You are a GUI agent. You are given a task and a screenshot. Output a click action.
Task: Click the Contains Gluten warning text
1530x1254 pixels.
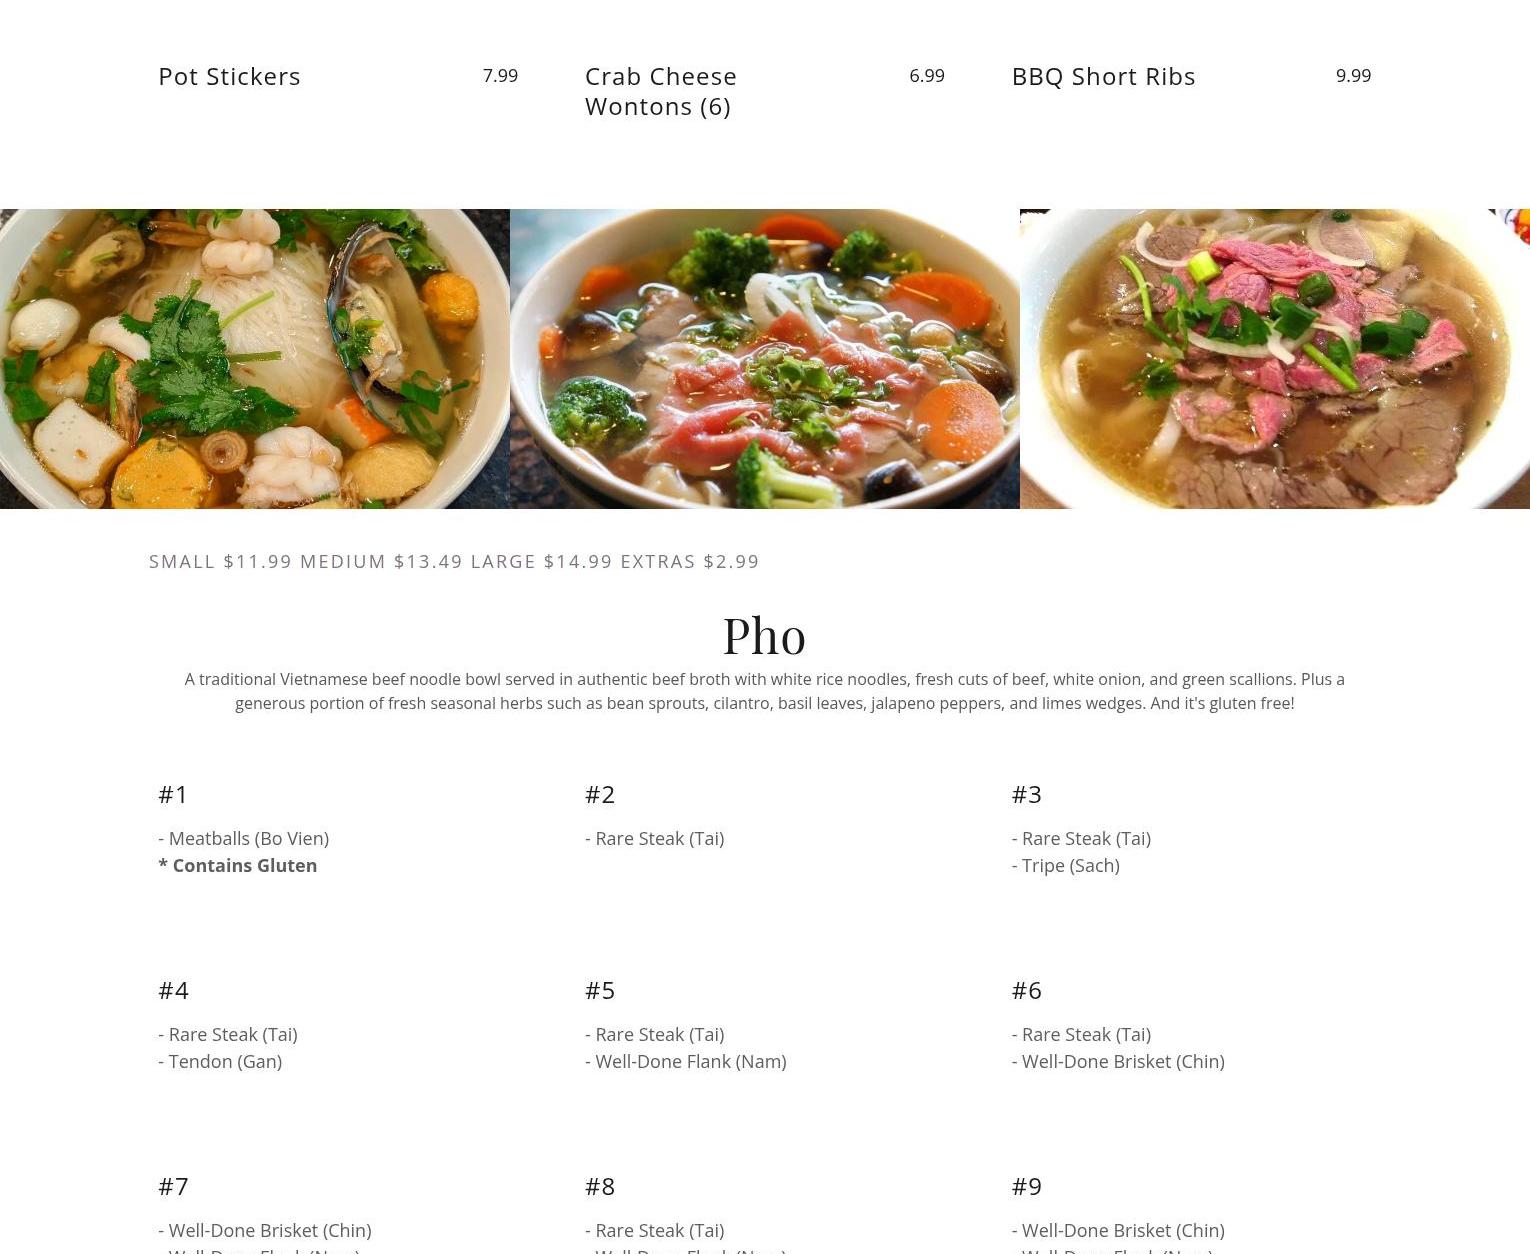point(238,865)
